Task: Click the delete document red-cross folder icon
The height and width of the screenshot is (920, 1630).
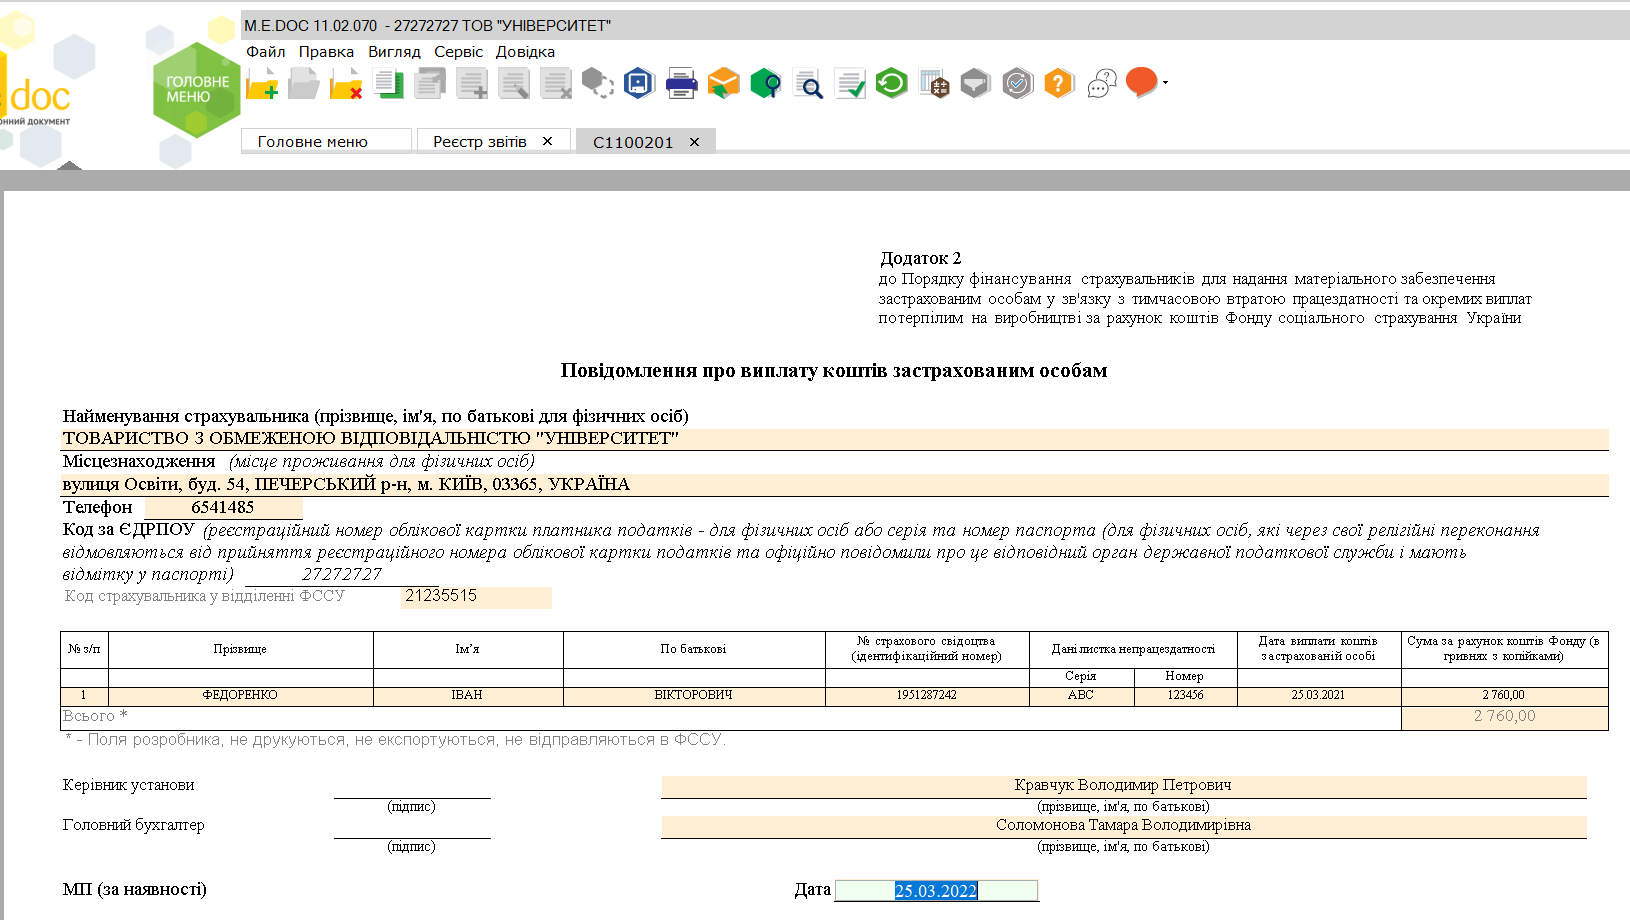Action: [346, 84]
